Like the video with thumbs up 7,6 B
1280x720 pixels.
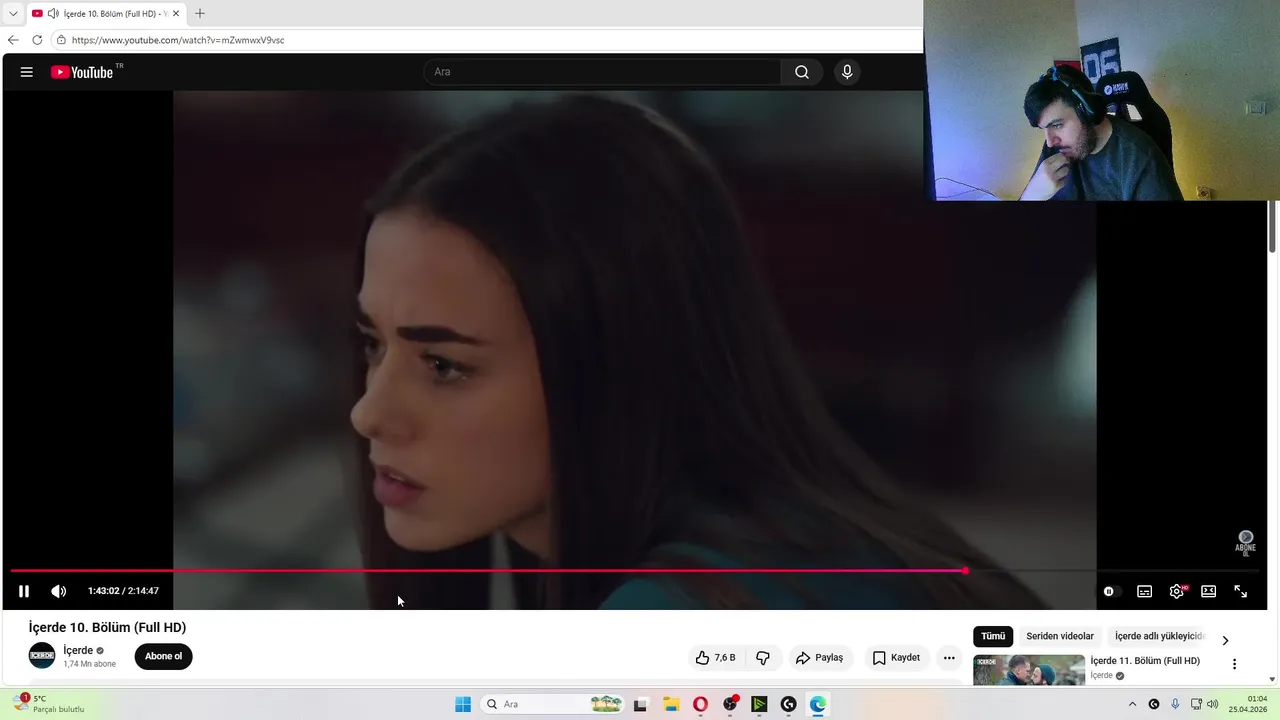coord(716,657)
